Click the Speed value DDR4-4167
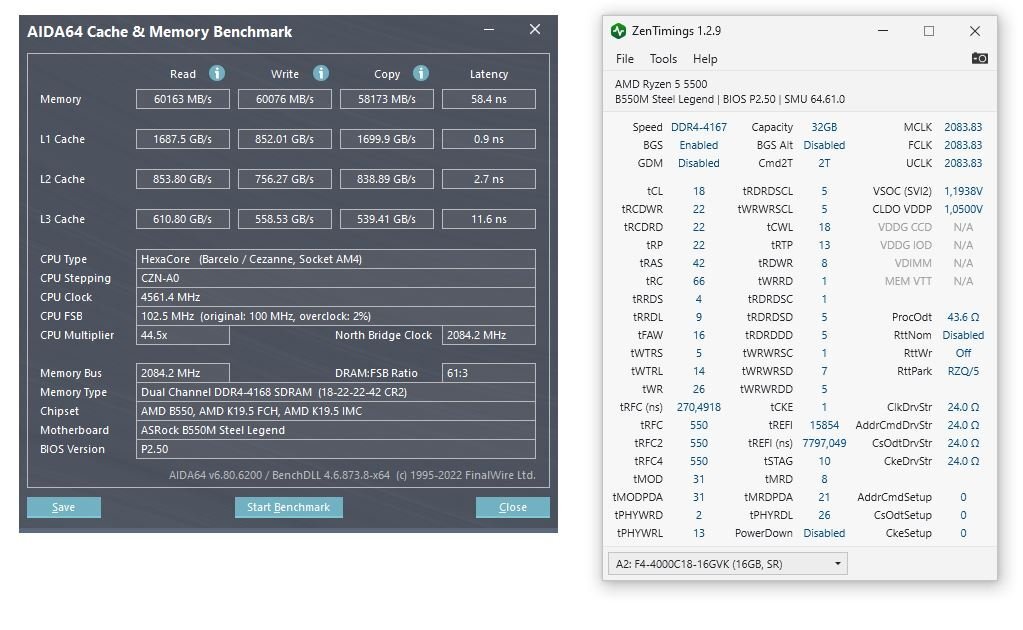This screenshot has width=1023, height=630. (699, 127)
